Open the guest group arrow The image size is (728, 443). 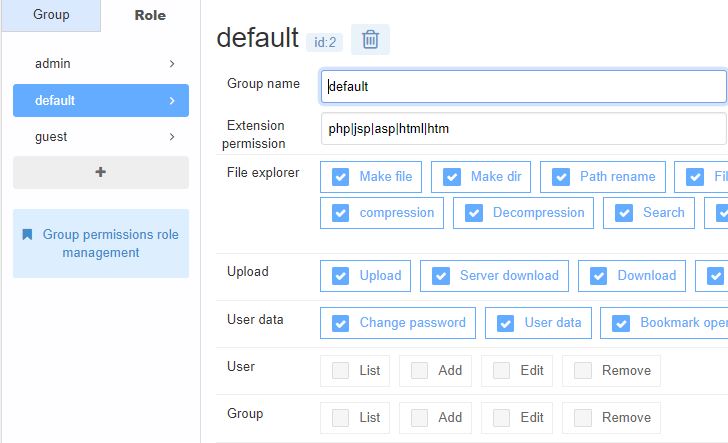(172, 137)
